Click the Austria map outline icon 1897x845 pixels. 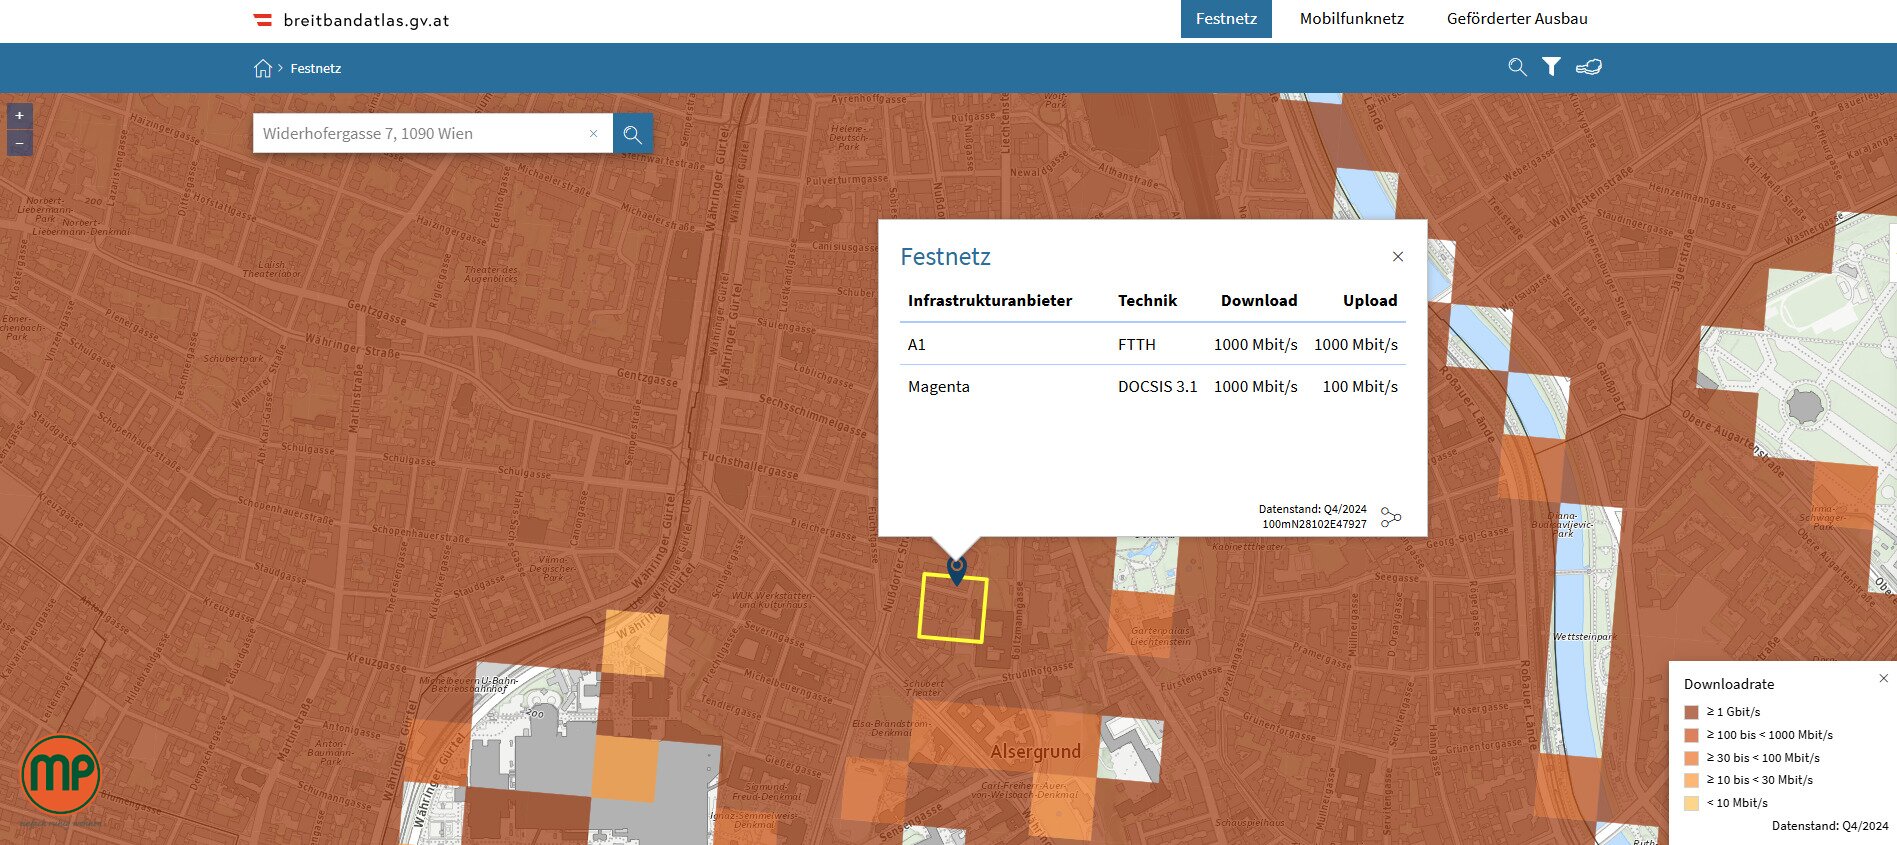[x=1589, y=67]
